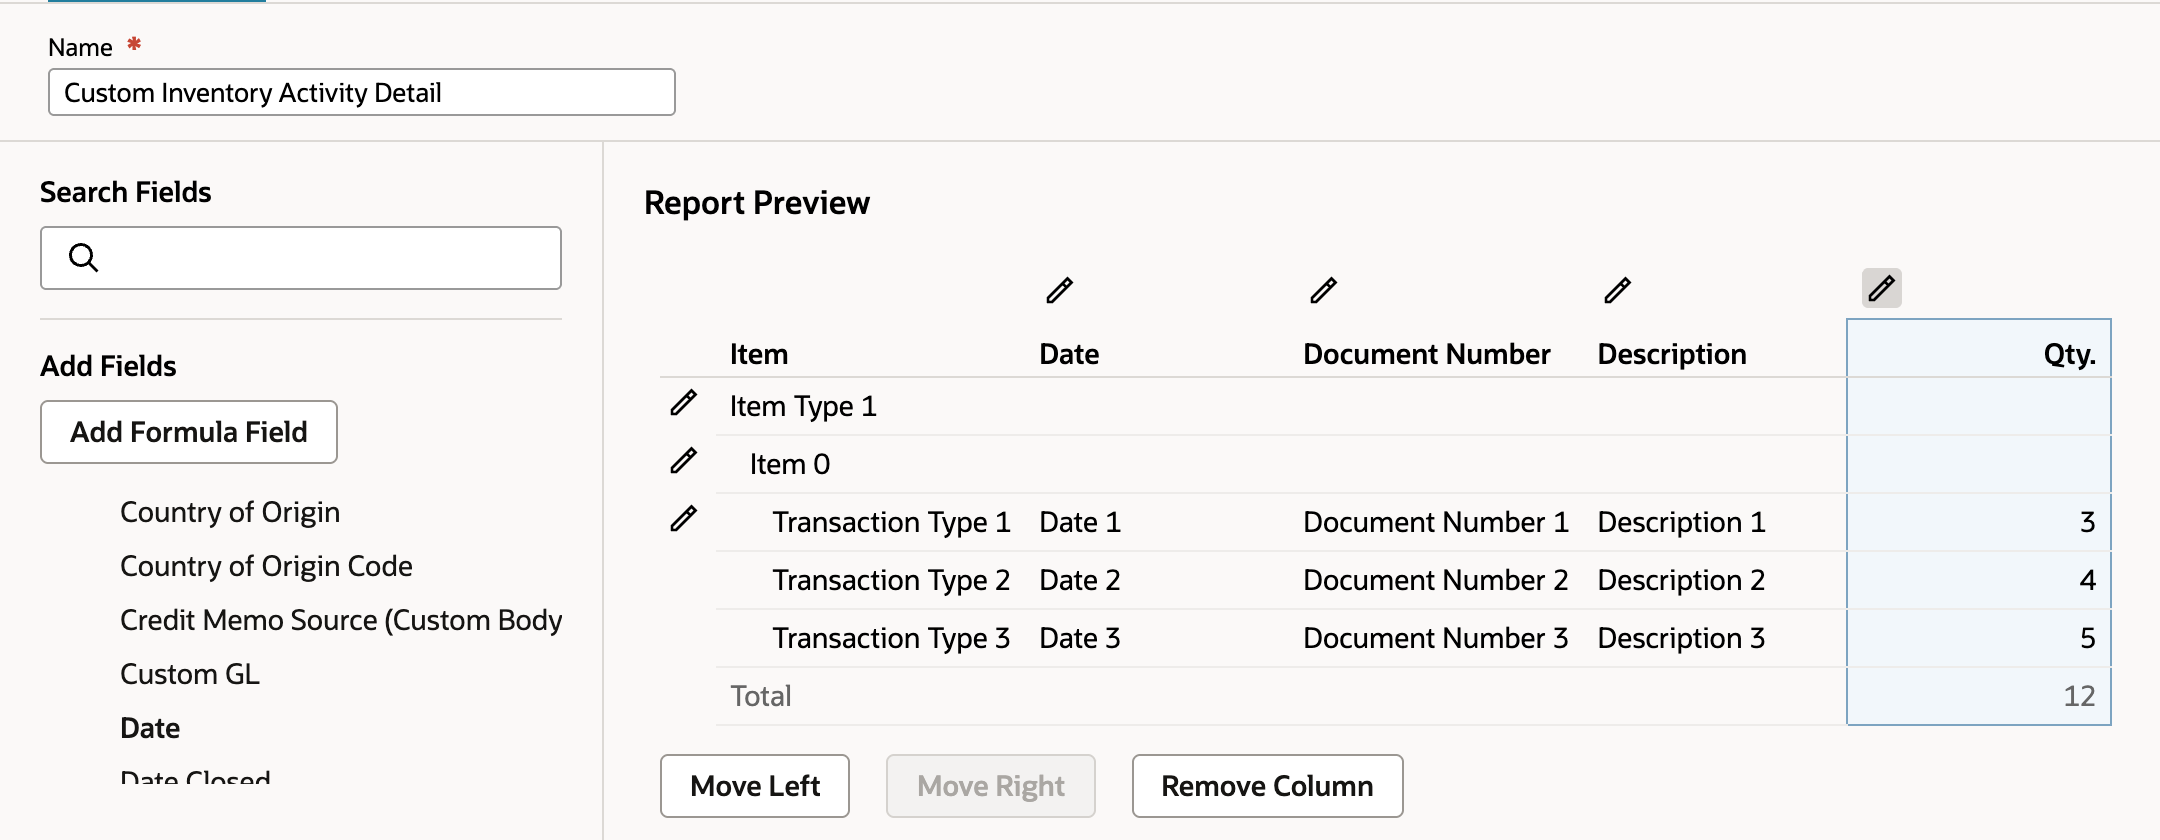The width and height of the screenshot is (2160, 840).
Task: Click Add Formula Field button
Action: 189,432
